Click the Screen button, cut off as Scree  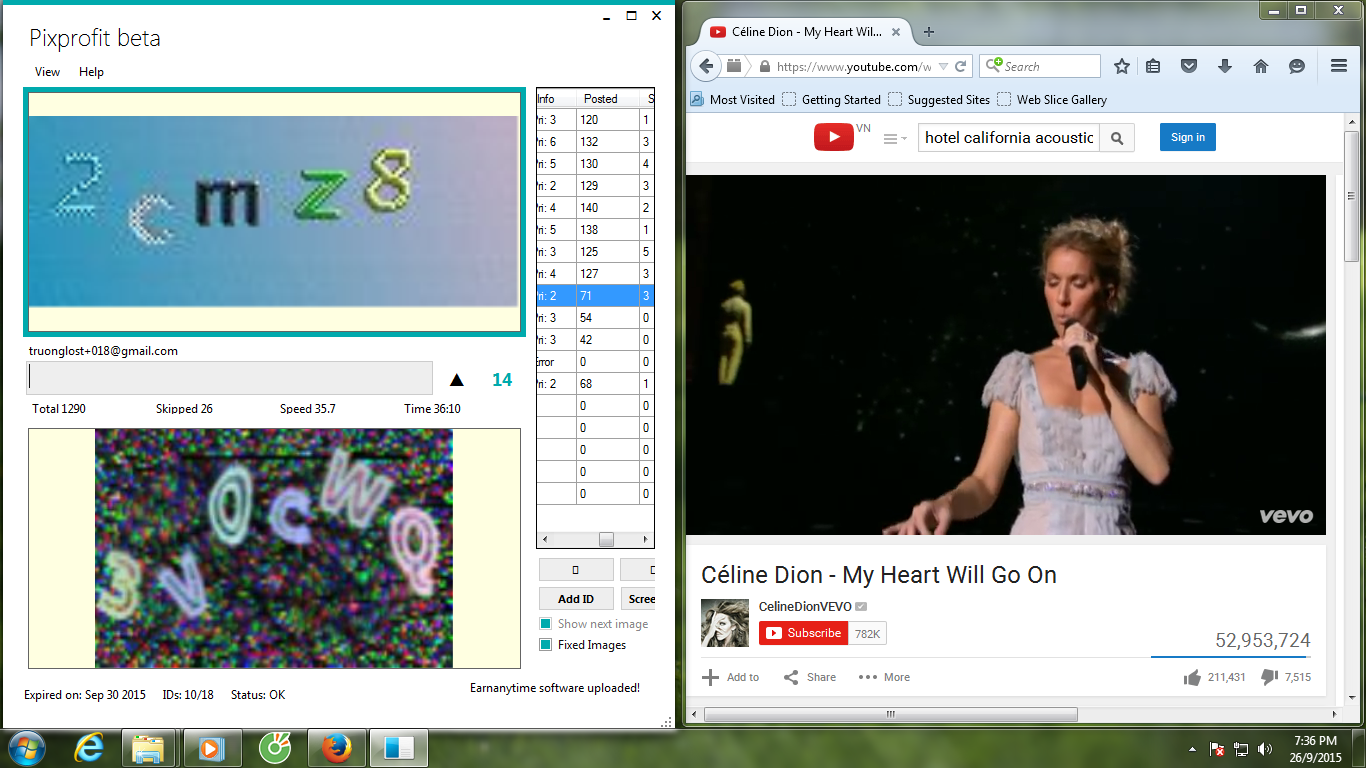pyautogui.click(x=638, y=599)
